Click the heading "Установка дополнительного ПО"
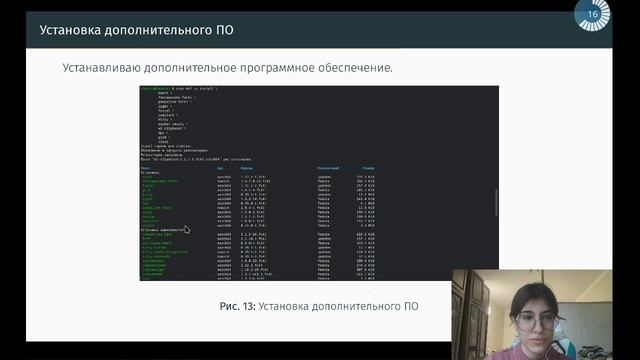Viewport: 640px width, 360px height. (136, 30)
